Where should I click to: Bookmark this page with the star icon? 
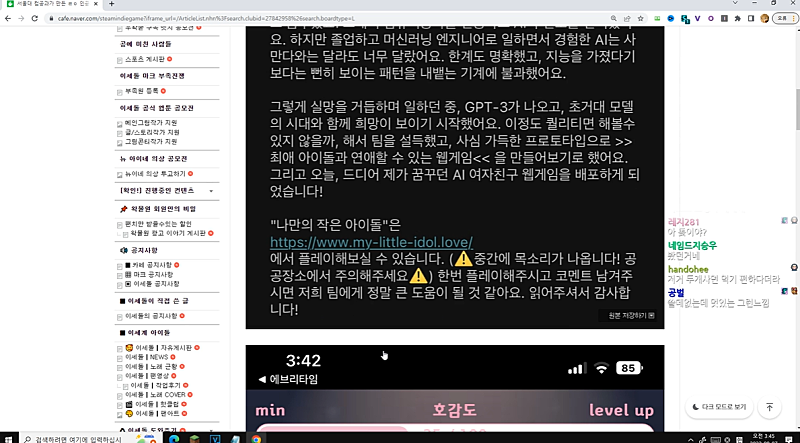point(640,18)
